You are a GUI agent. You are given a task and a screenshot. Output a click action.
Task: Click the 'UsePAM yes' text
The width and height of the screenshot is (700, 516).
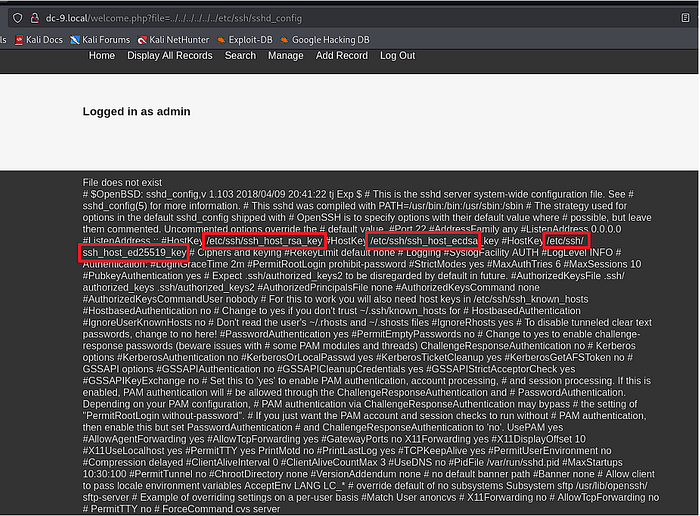click(535, 428)
